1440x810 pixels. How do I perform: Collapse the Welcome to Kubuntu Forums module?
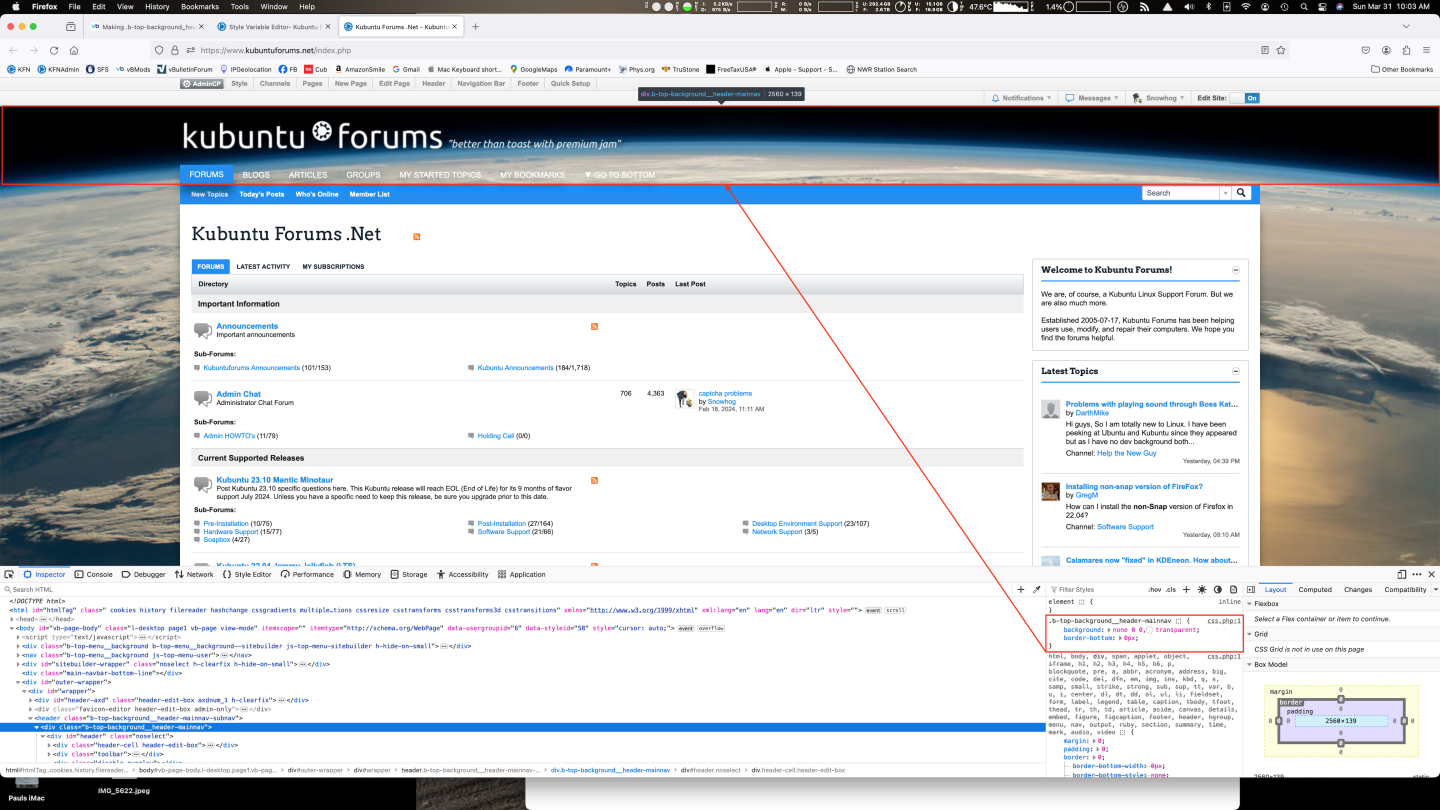pos(1236,270)
